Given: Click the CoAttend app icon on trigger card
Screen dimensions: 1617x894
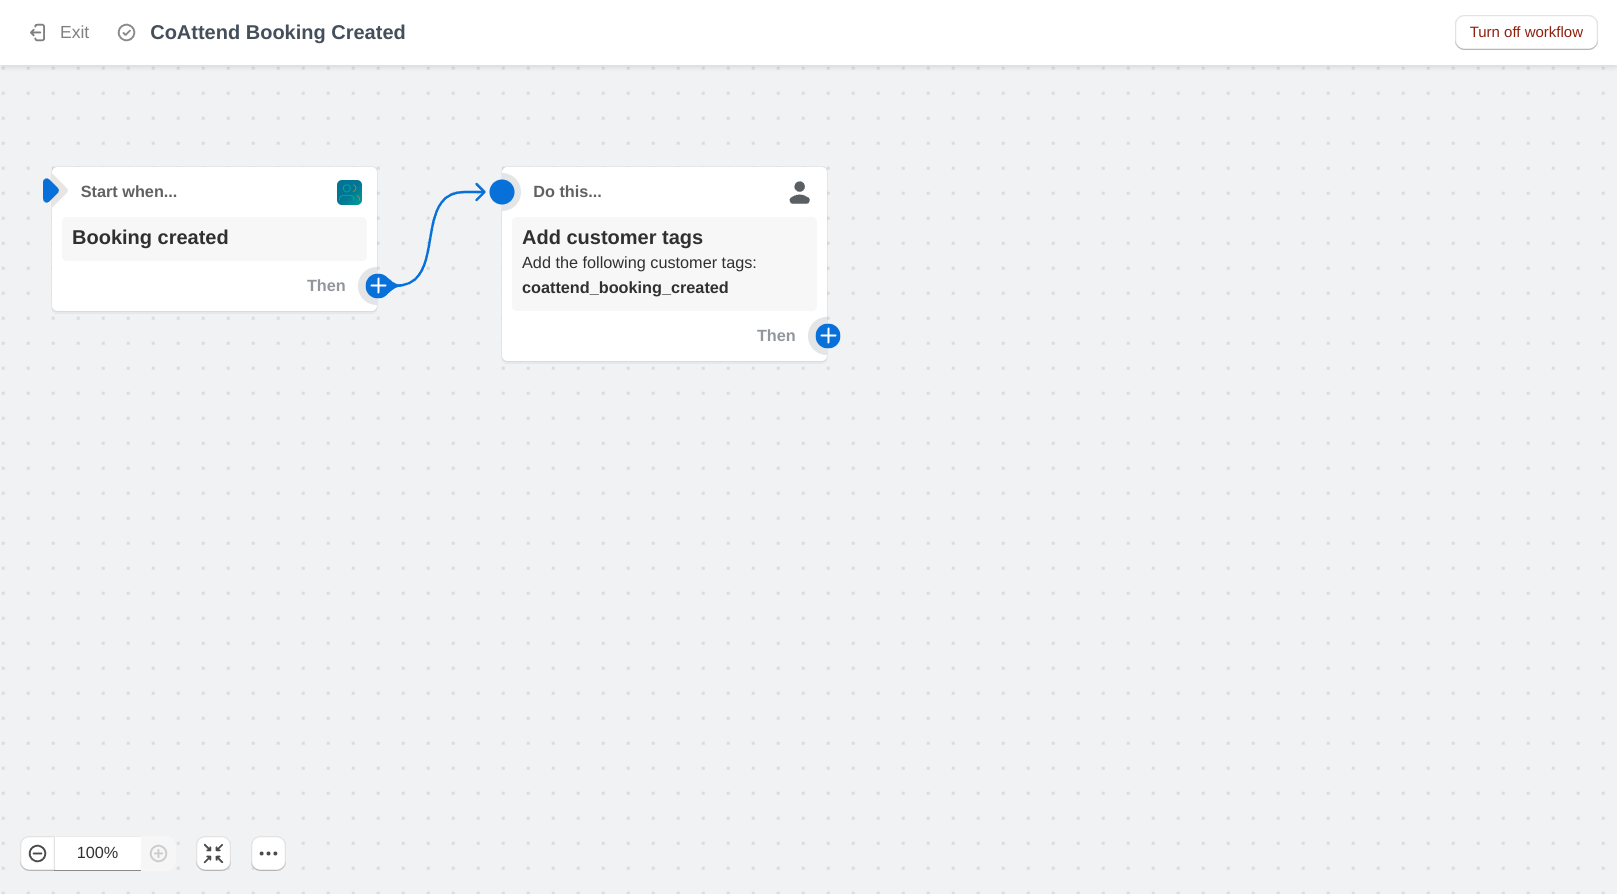Looking at the screenshot, I should point(349,192).
